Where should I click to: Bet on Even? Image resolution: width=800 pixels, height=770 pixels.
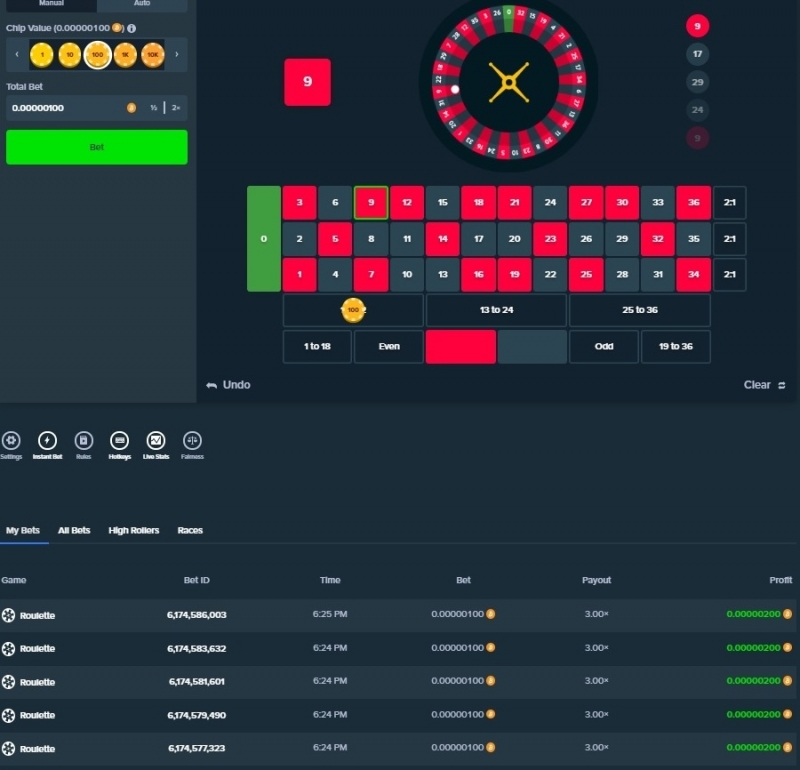coord(389,346)
